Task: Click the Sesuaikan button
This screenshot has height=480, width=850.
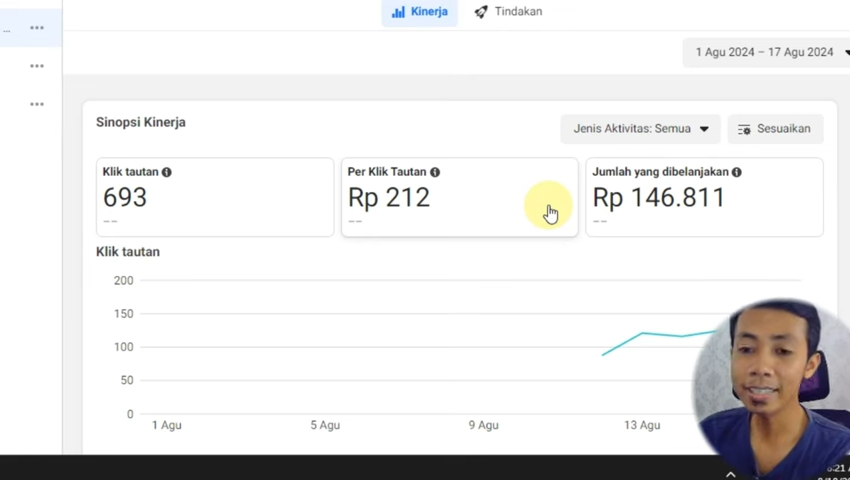Action: coord(775,129)
